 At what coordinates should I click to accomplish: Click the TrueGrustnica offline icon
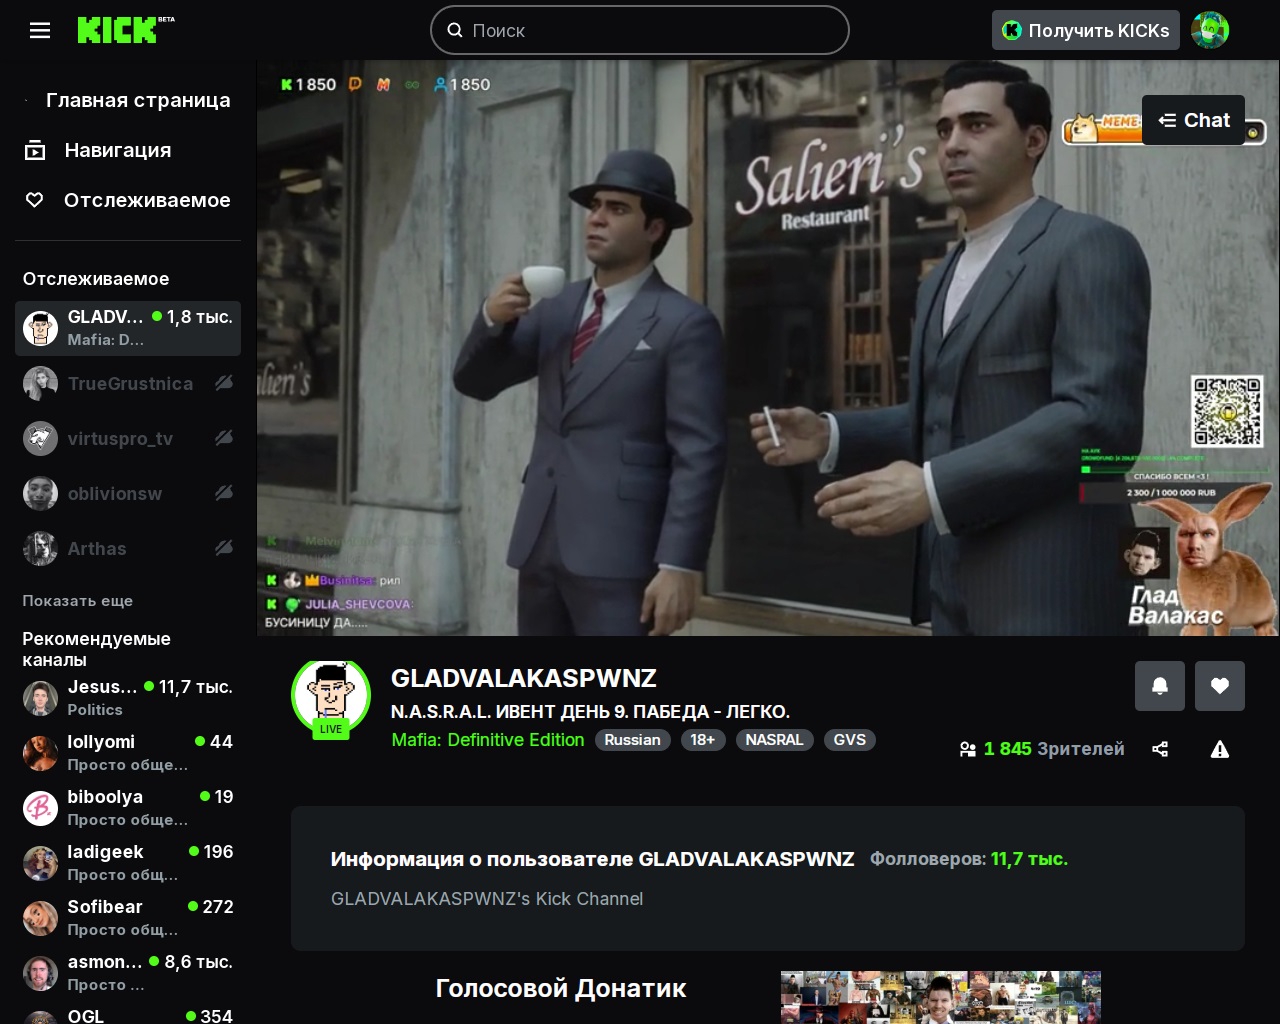(224, 383)
